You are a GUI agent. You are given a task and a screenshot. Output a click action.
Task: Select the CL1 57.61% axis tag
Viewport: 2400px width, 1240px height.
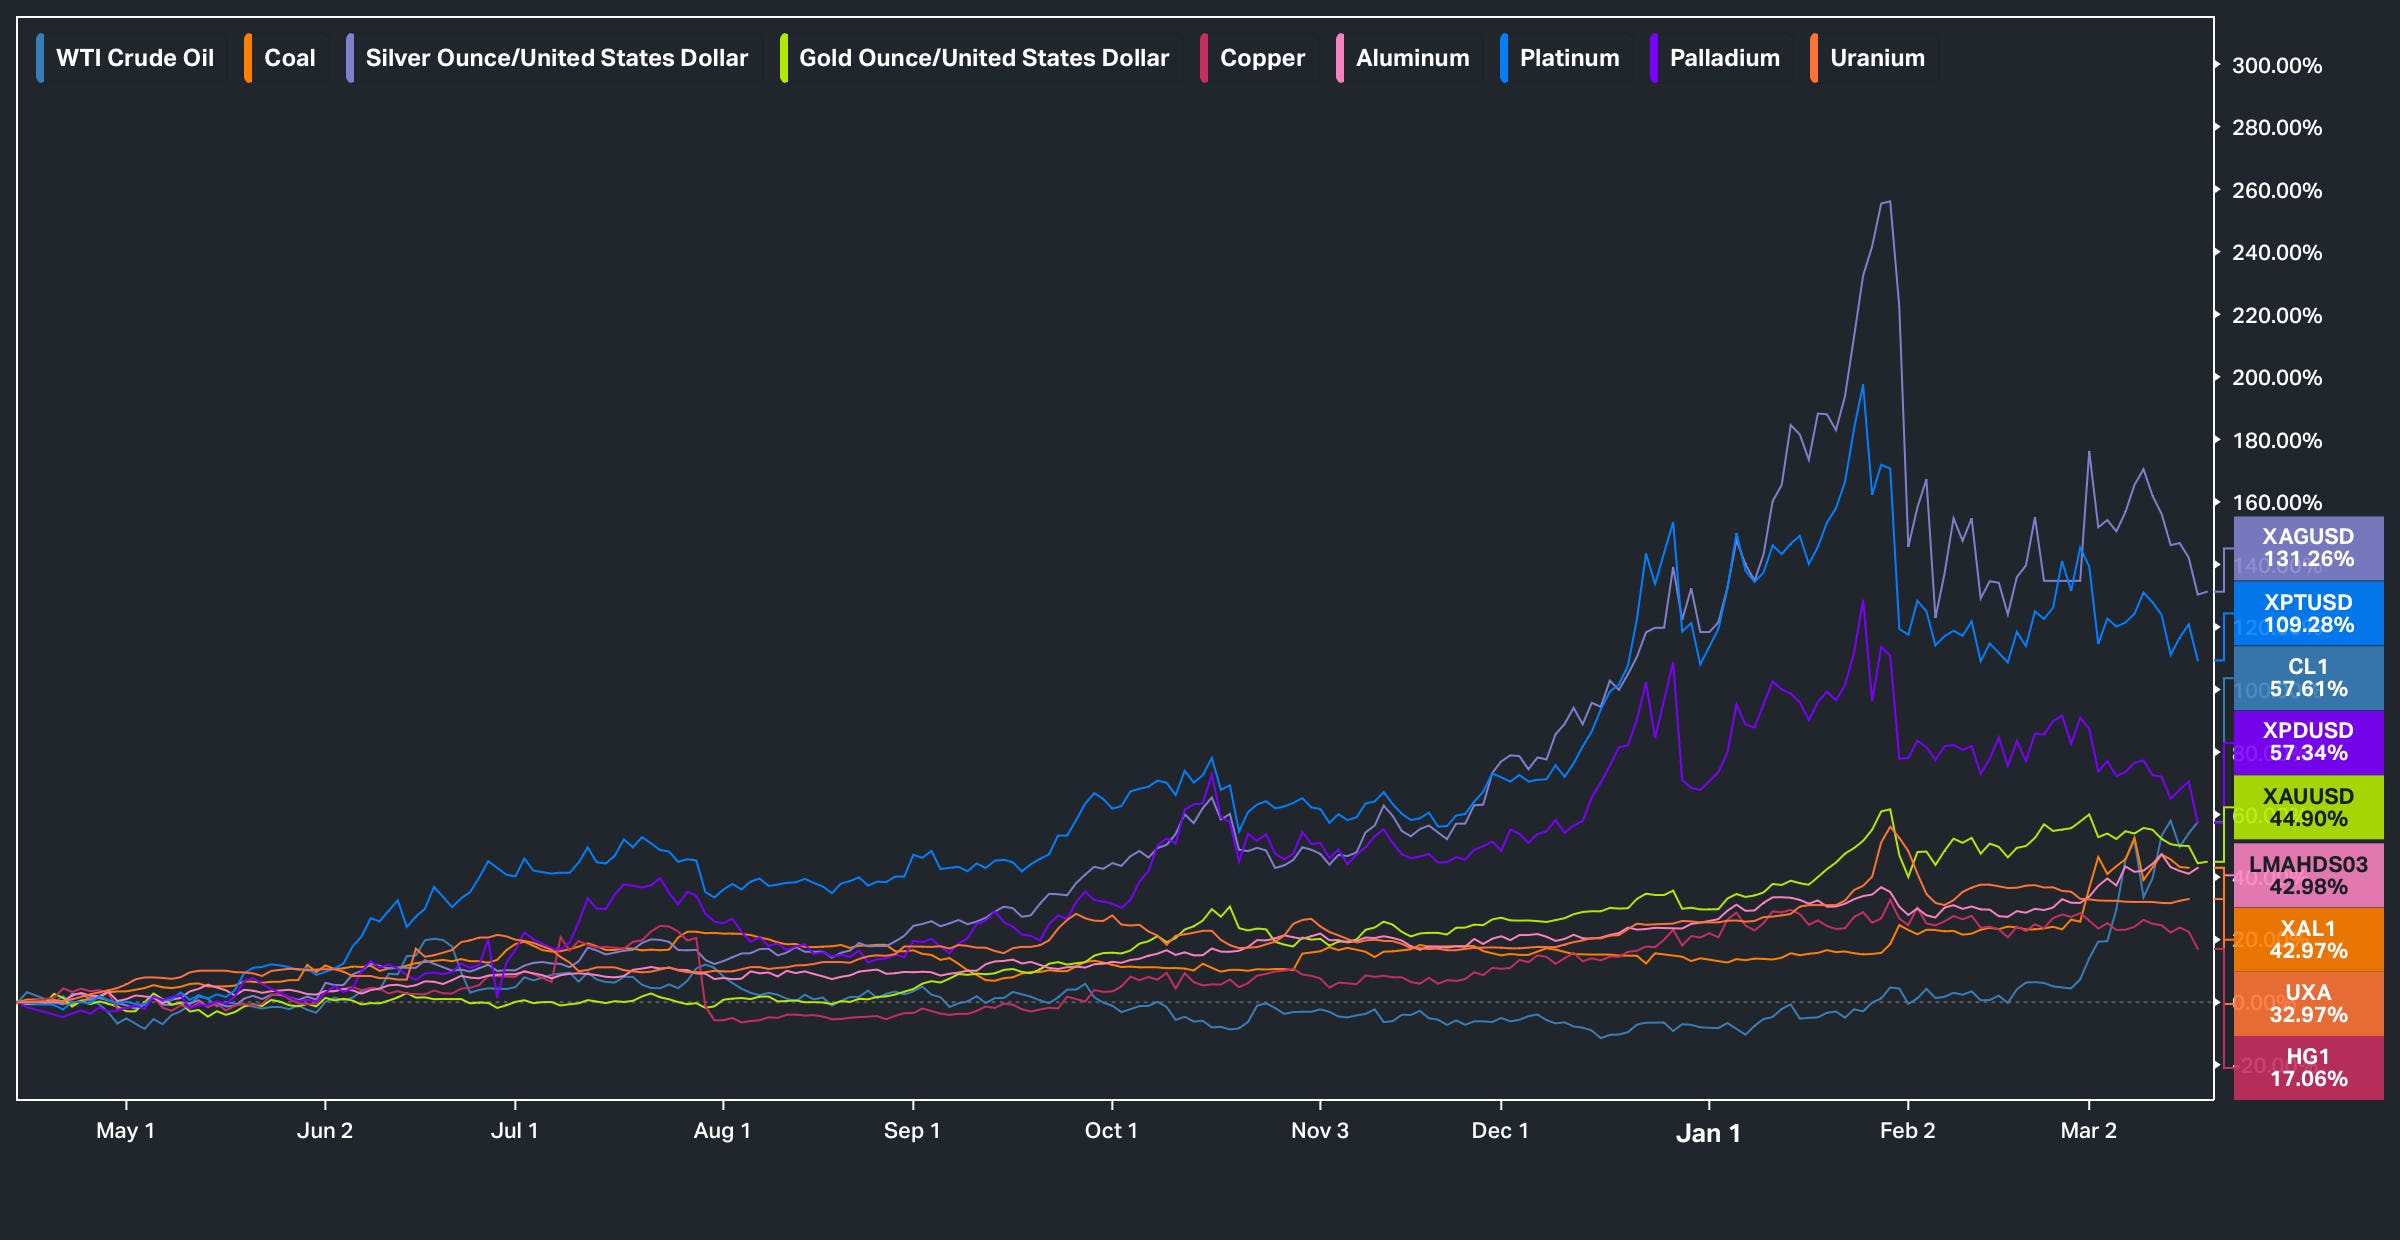pos(2308,678)
